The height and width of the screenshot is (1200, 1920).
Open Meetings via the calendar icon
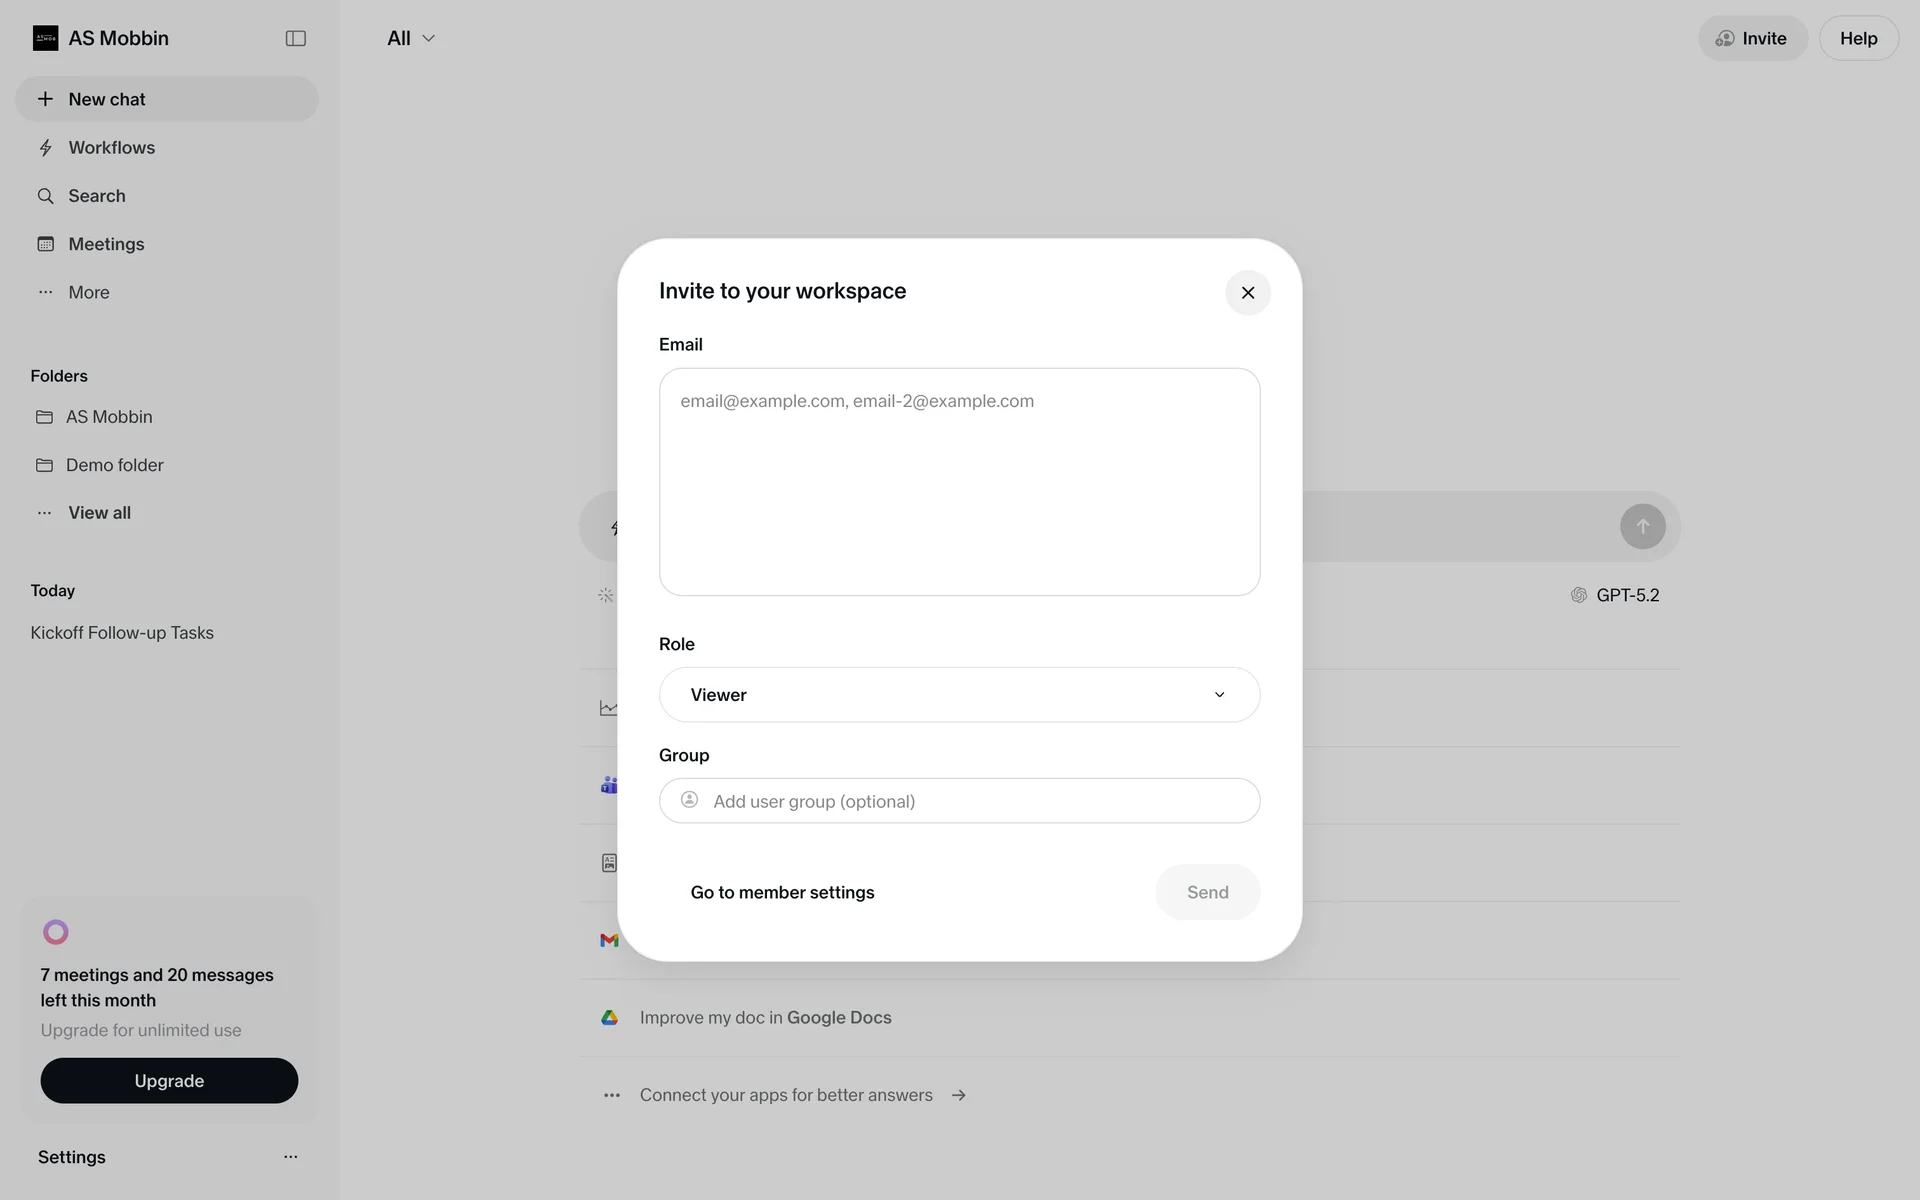[46, 244]
